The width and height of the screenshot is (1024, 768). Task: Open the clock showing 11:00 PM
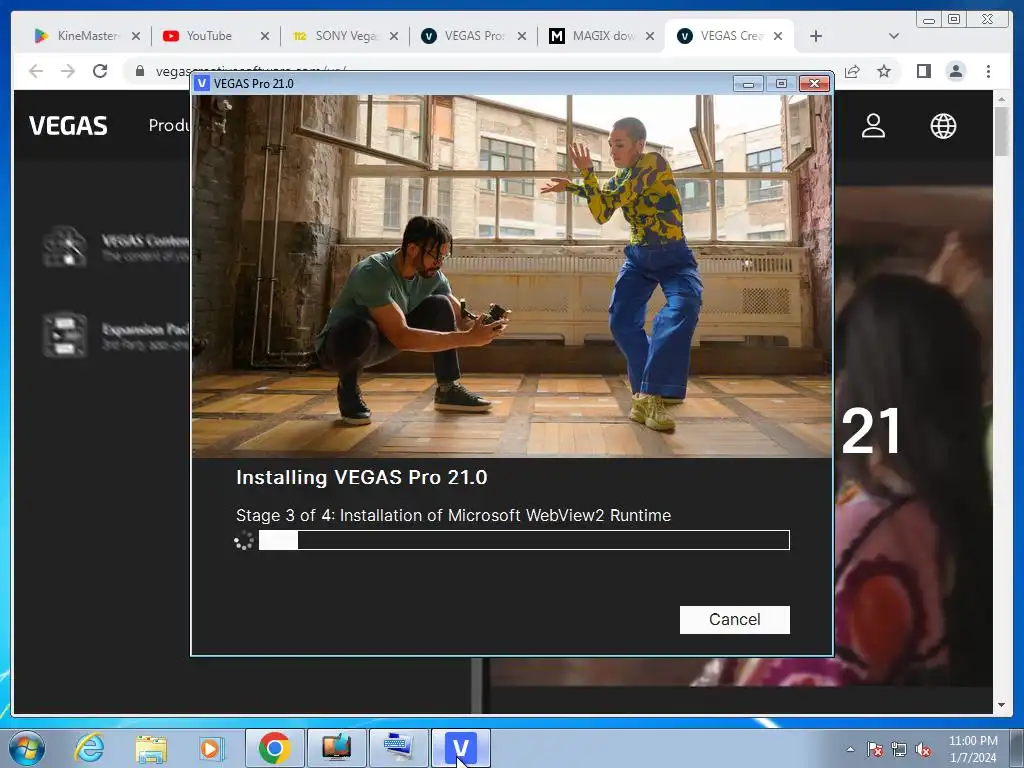tap(973, 749)
